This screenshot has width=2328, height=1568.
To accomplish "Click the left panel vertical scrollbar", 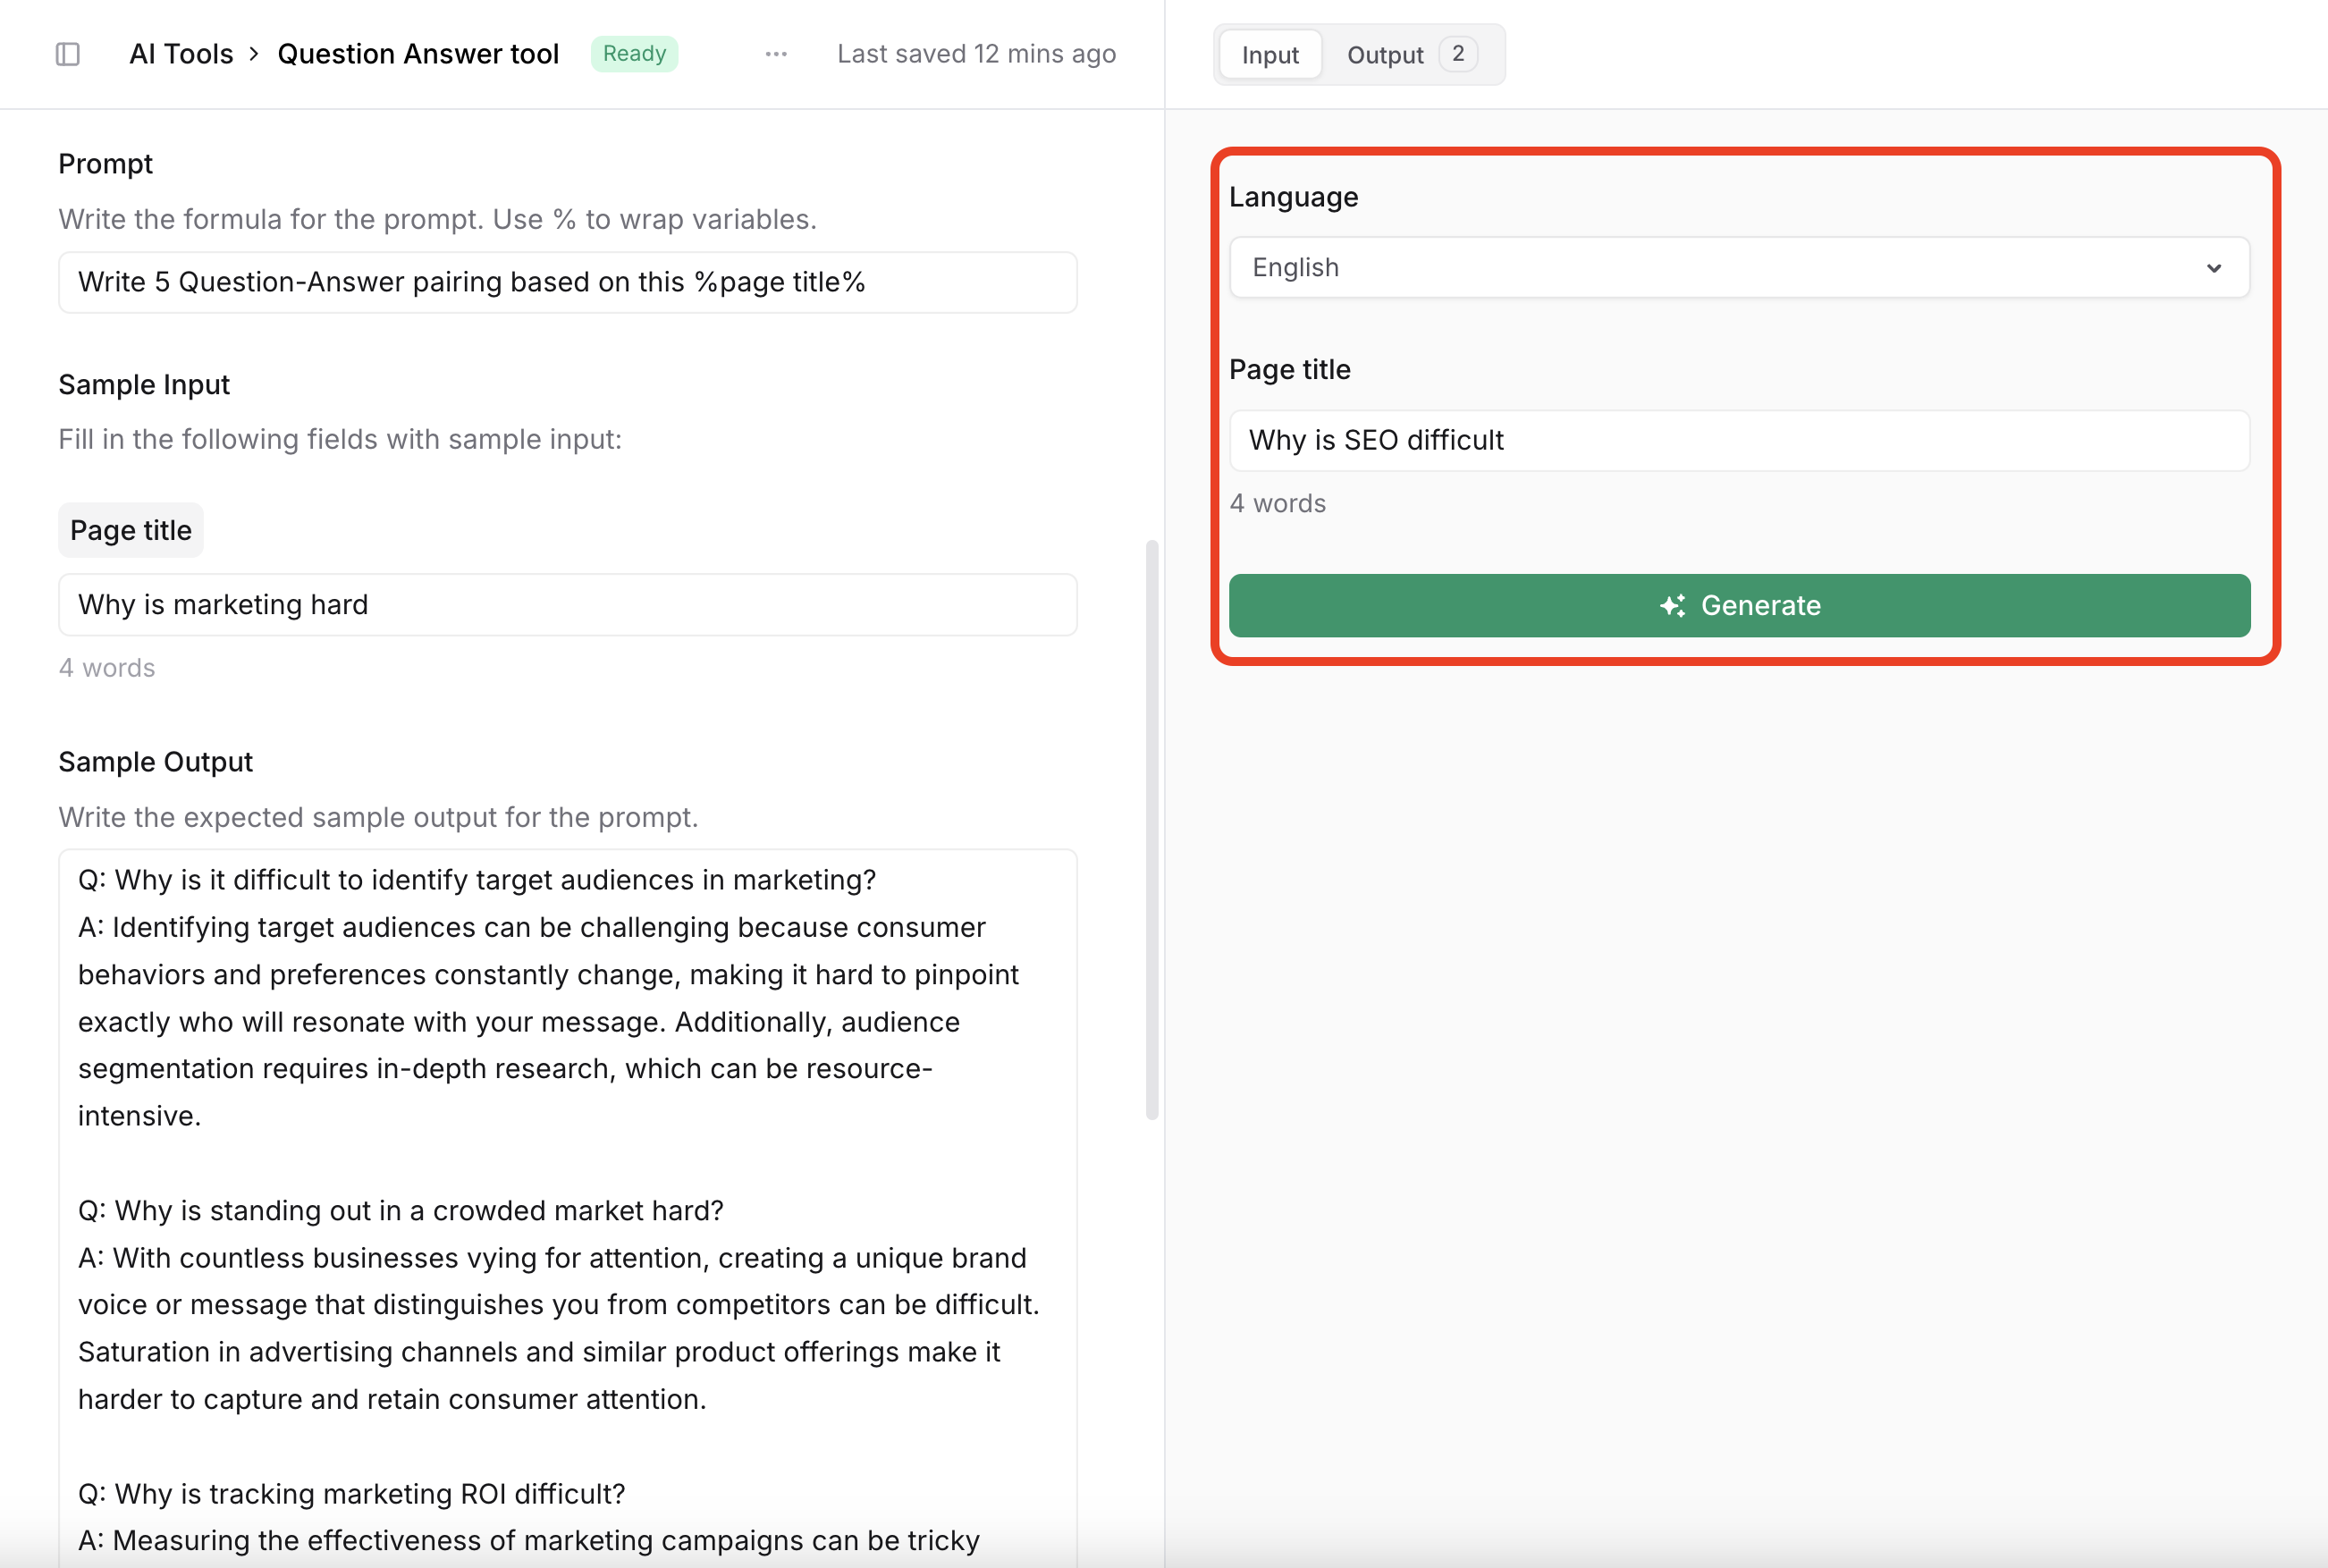I will (x=1151, y=830).
